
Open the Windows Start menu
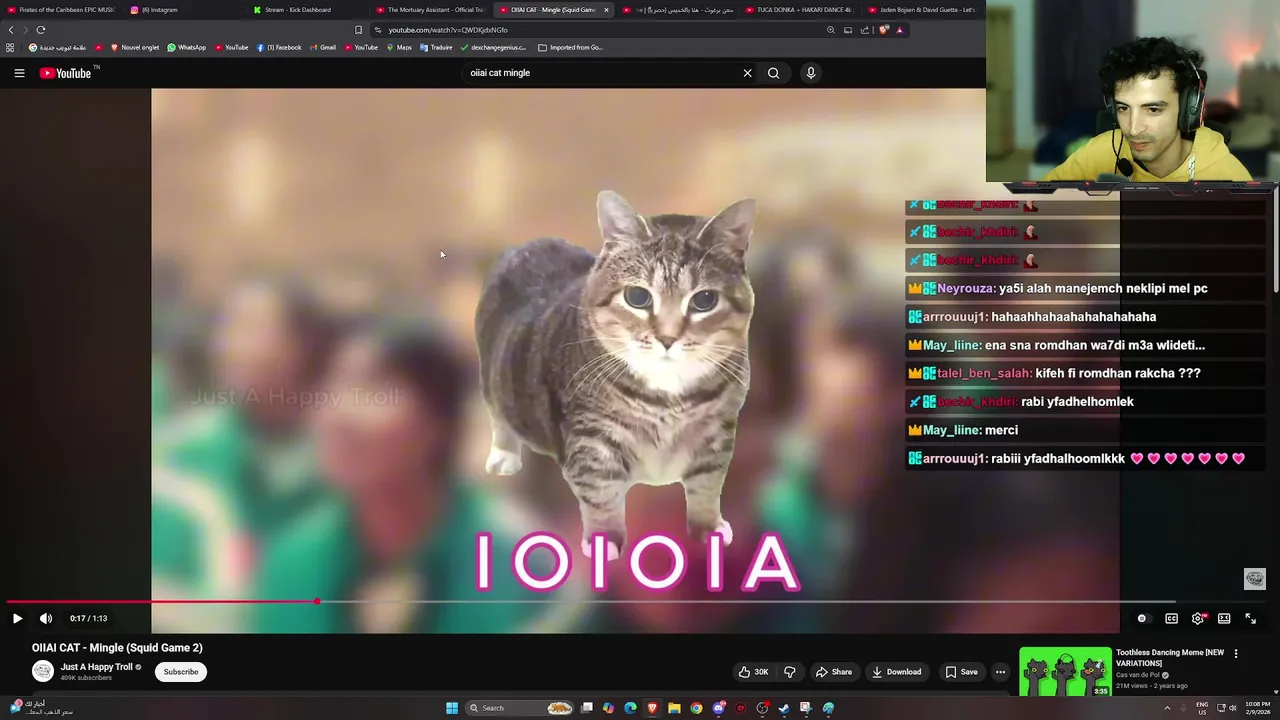coord(452,708)
